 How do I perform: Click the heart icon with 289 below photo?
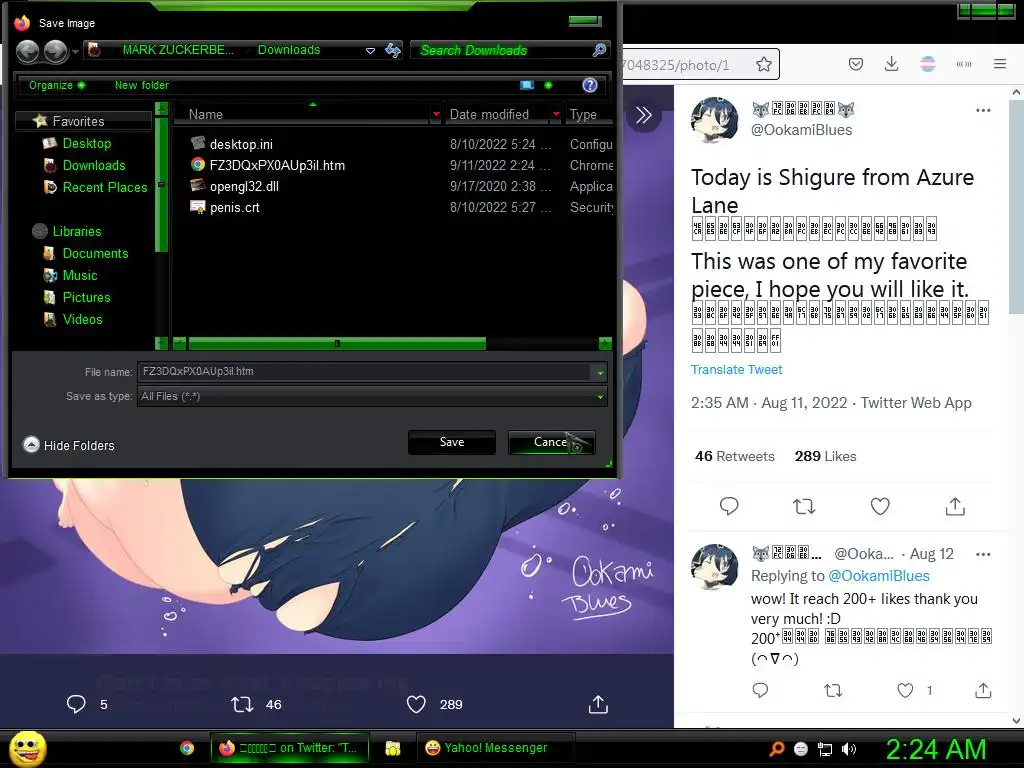tap(416, 704)
